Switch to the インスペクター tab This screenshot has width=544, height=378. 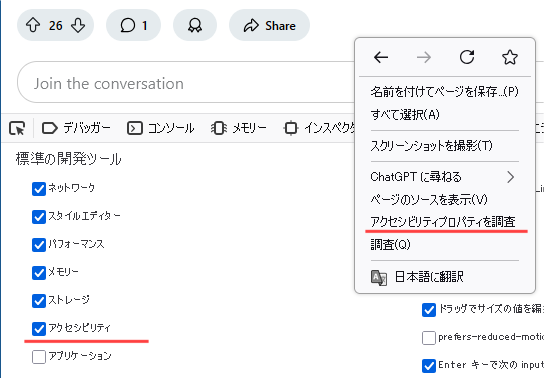click(320, 128)
